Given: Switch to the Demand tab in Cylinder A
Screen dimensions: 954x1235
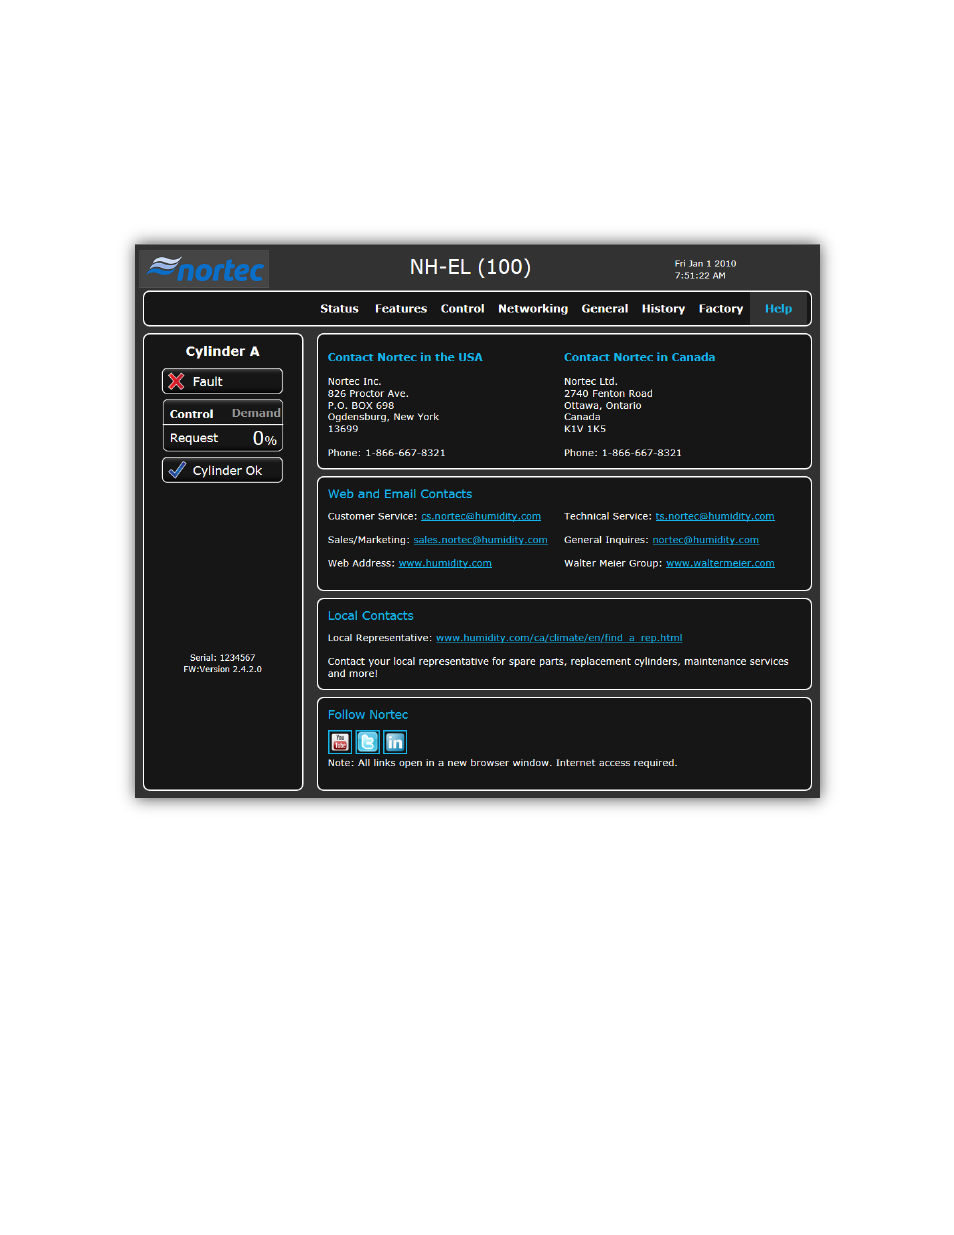Looking at the screenshot, I should [x=256, y=413].
